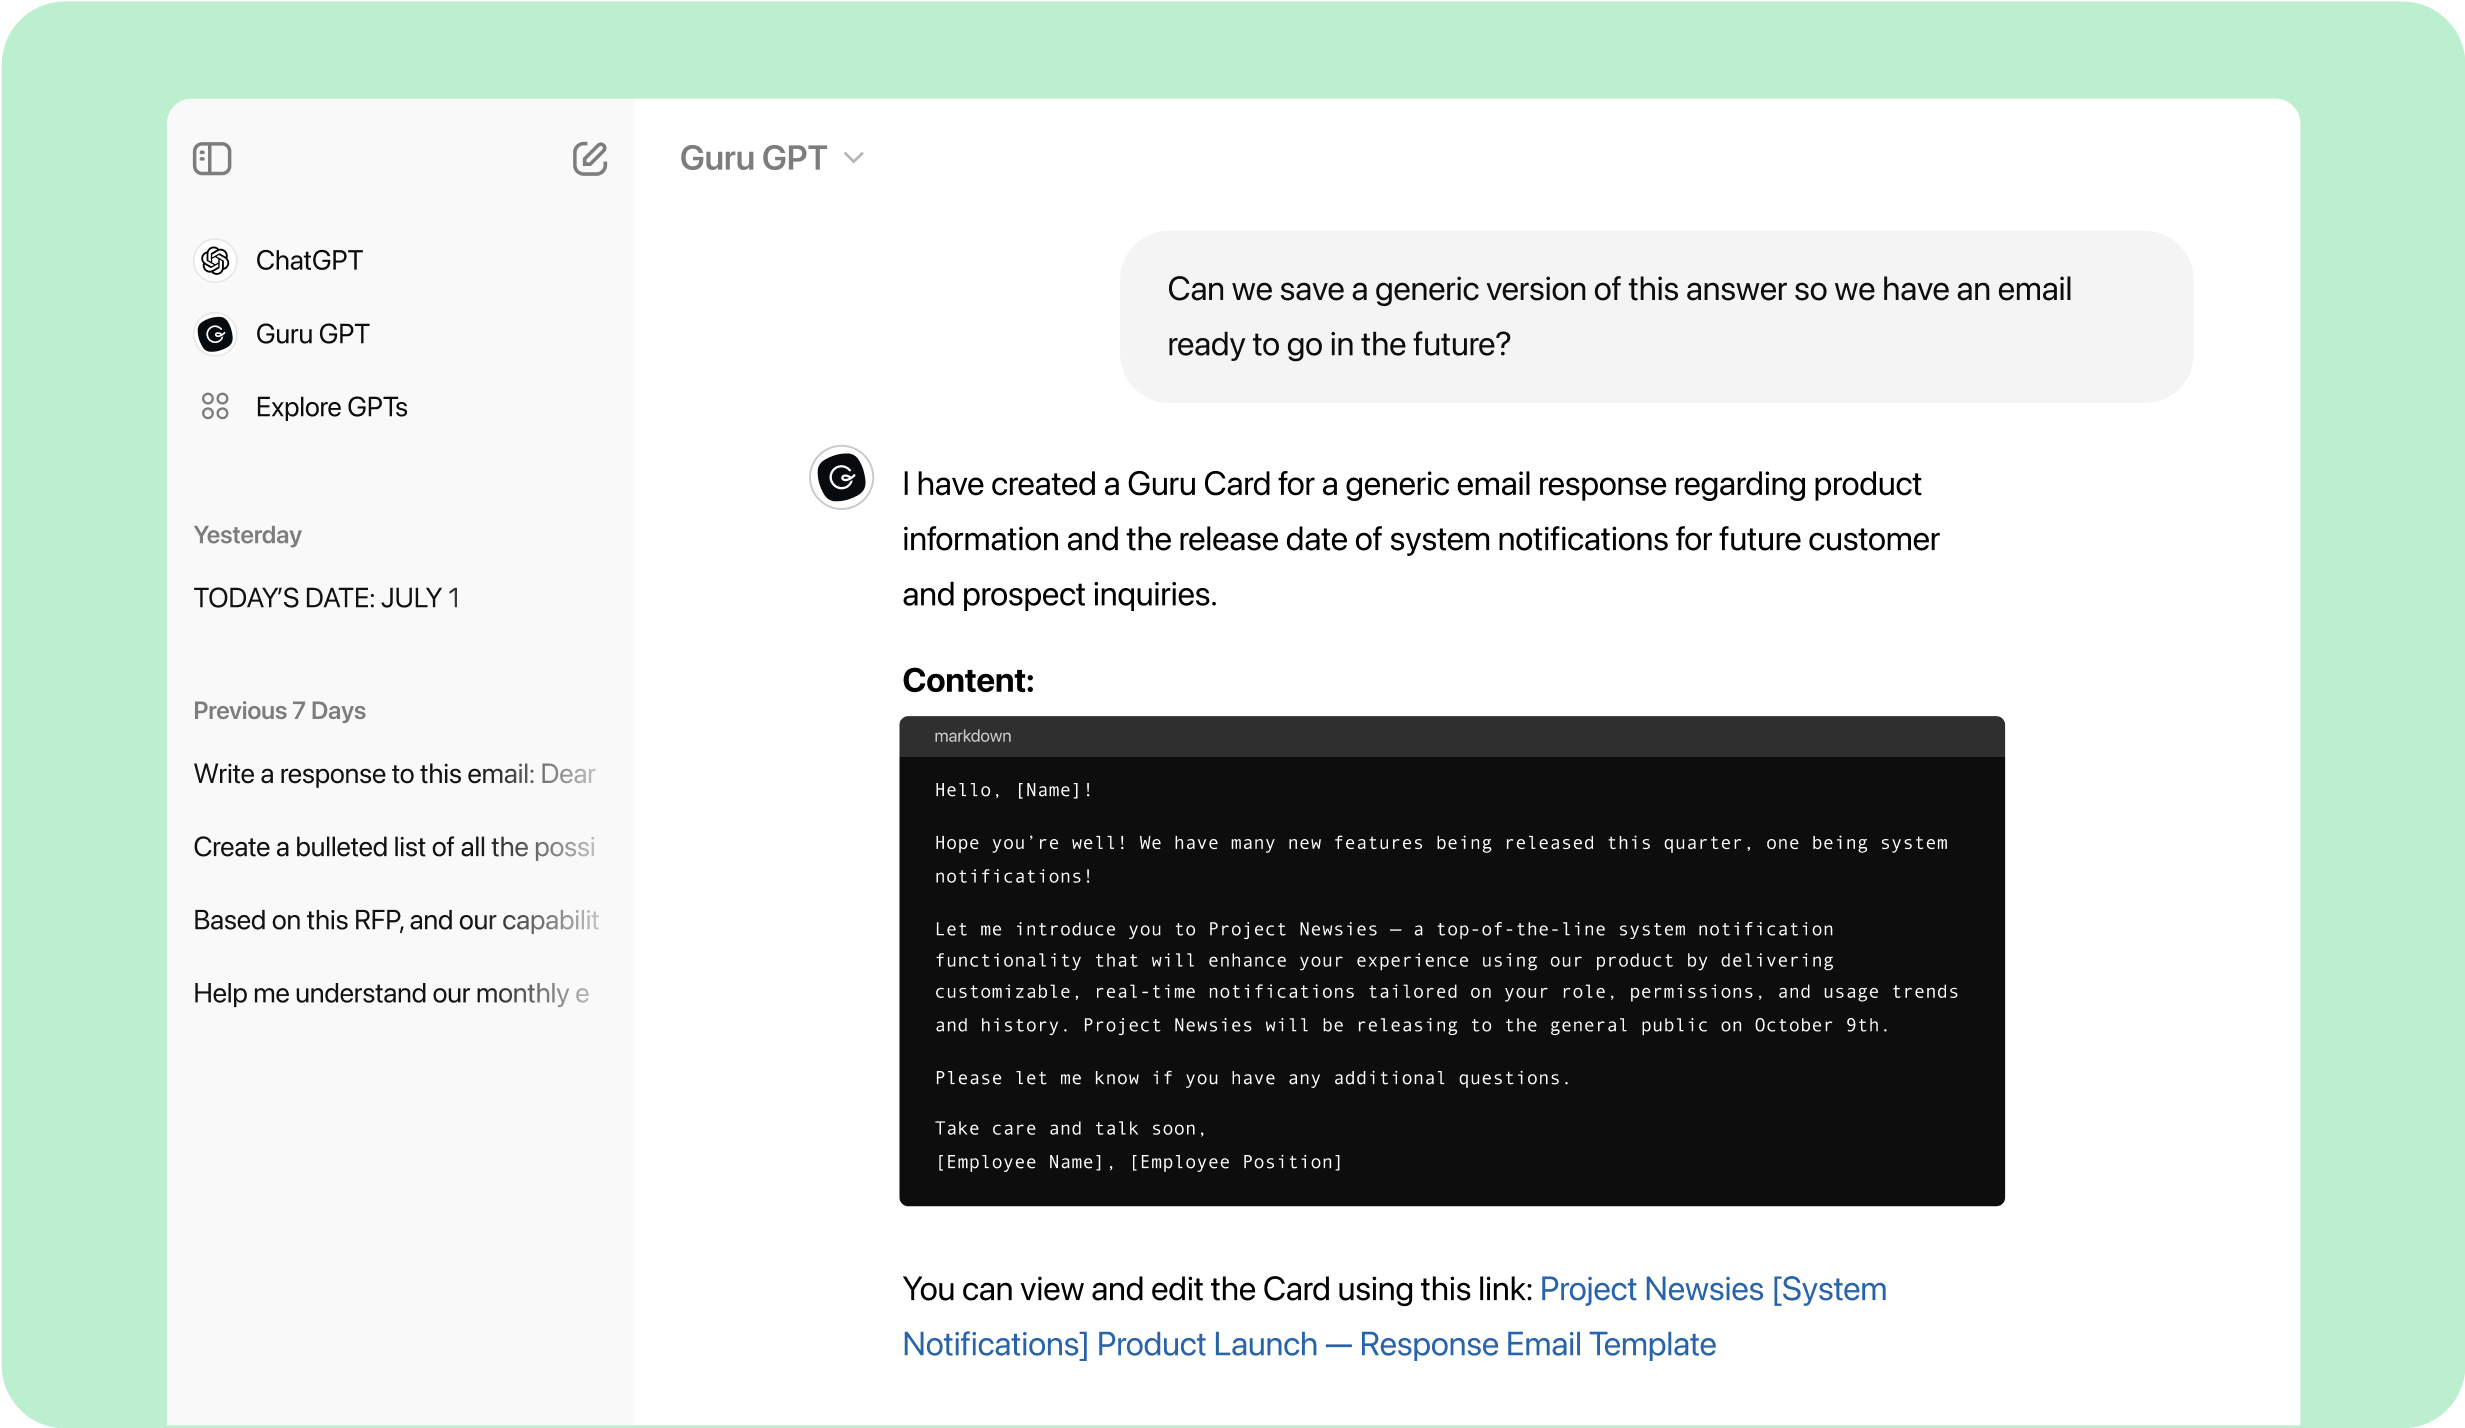Click the 'I have created a Guru Card' reply text

coord(1420,539)
